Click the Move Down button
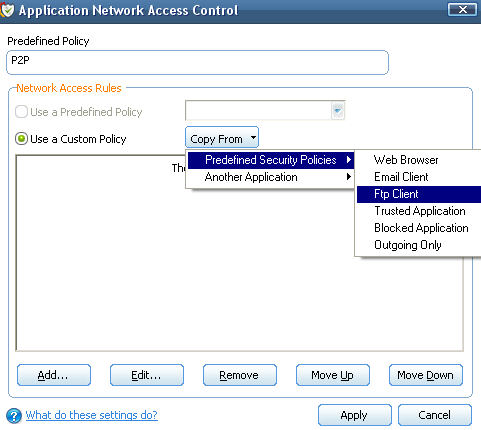481x430 pixels. [x=426, y=375]
